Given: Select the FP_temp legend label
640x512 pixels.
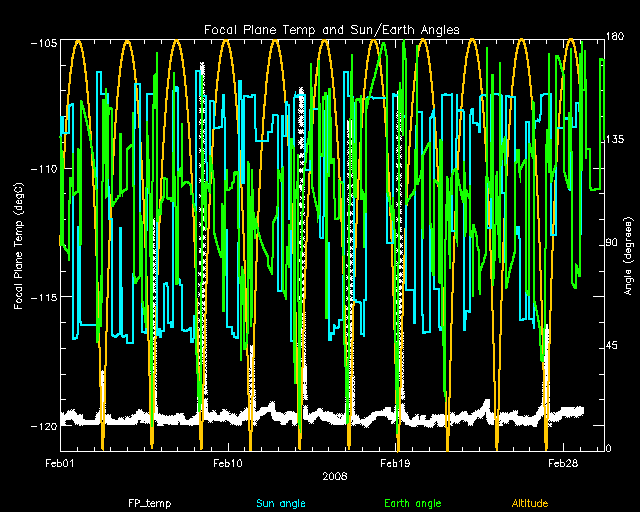Looking at the screenshot, I should click(x=147, y=502).
